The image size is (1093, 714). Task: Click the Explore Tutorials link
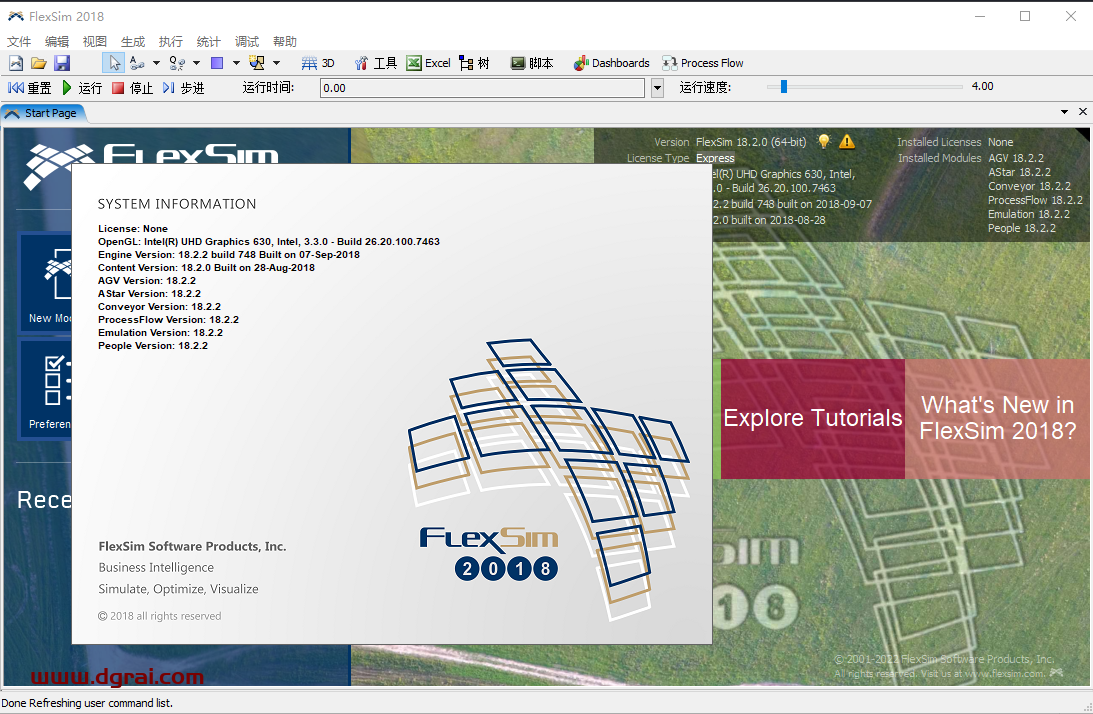pos(812,418)
